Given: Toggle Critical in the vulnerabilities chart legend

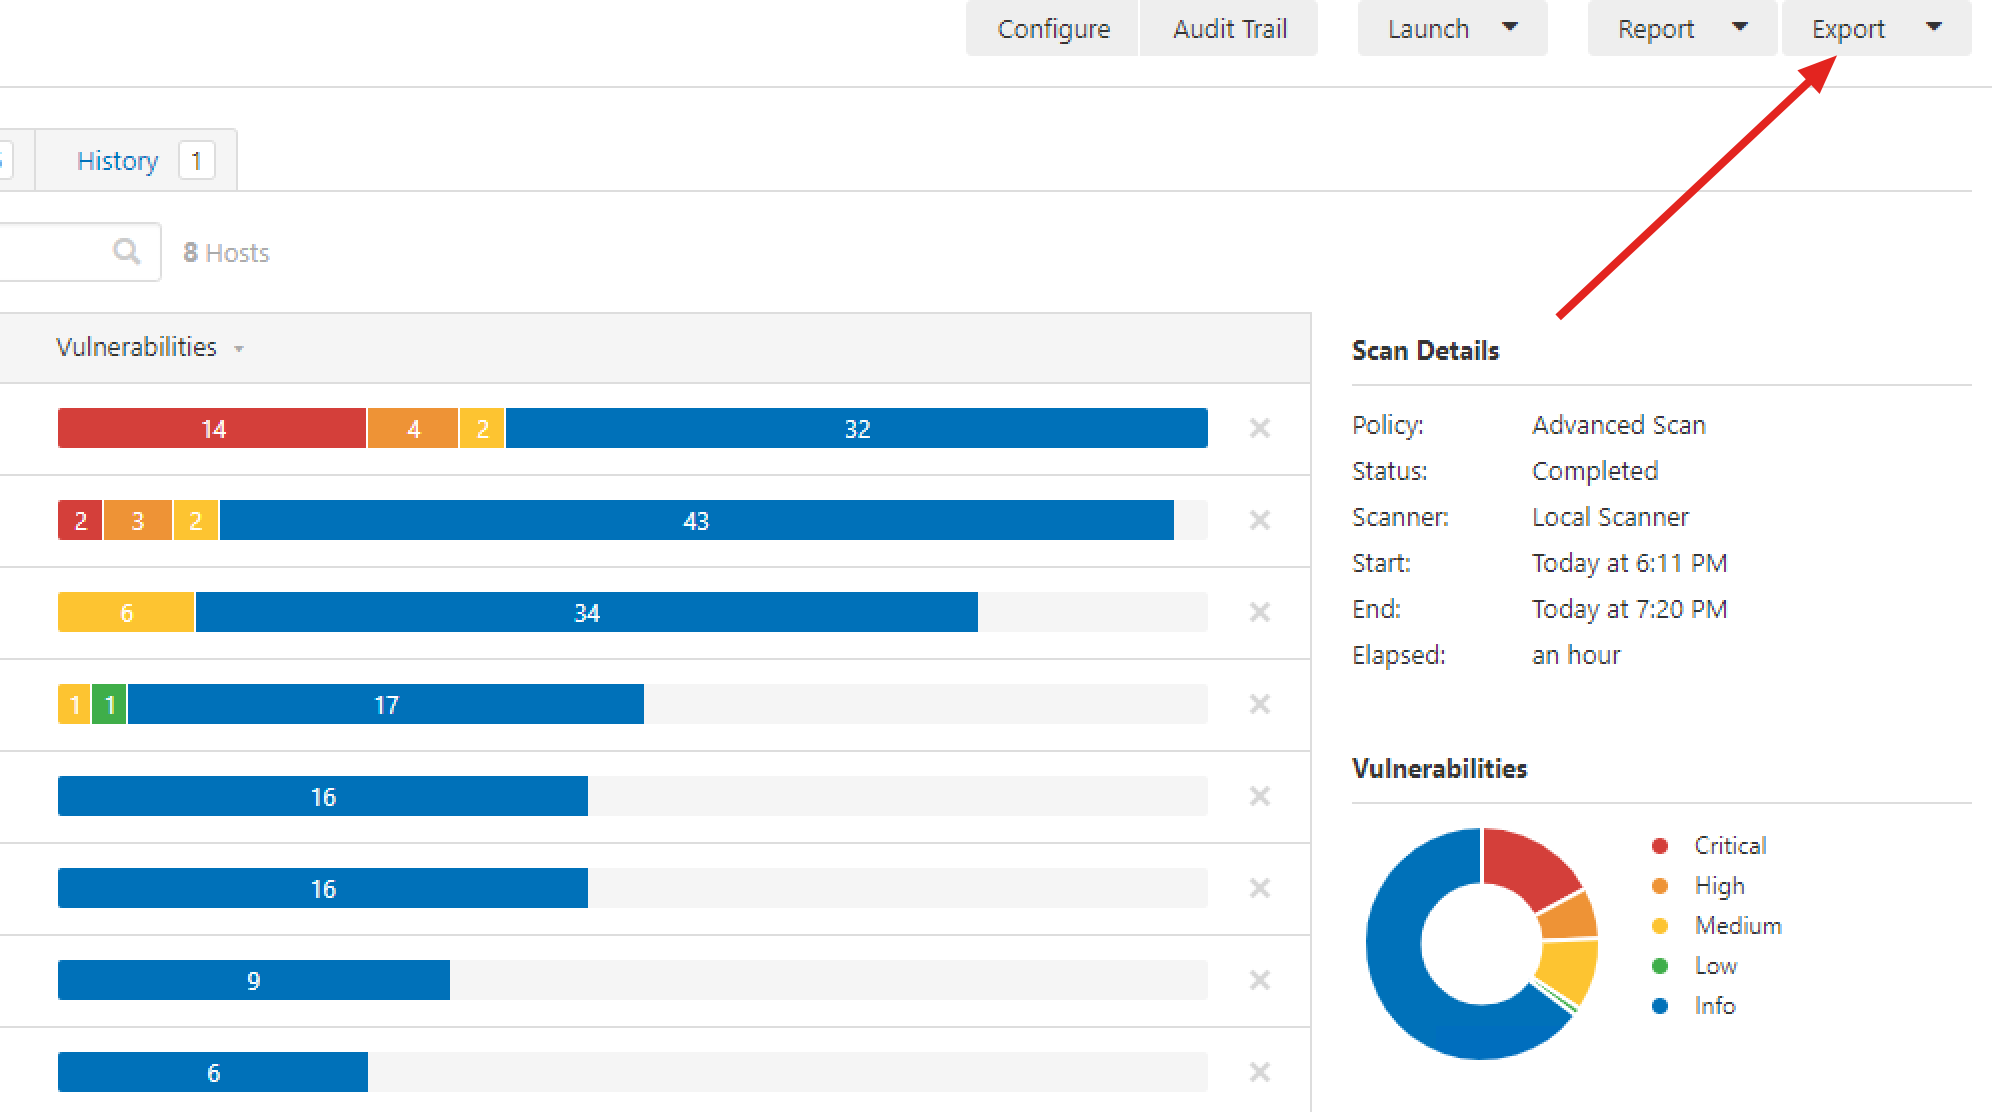Looking at the screenshot, I should point(1729,846).
